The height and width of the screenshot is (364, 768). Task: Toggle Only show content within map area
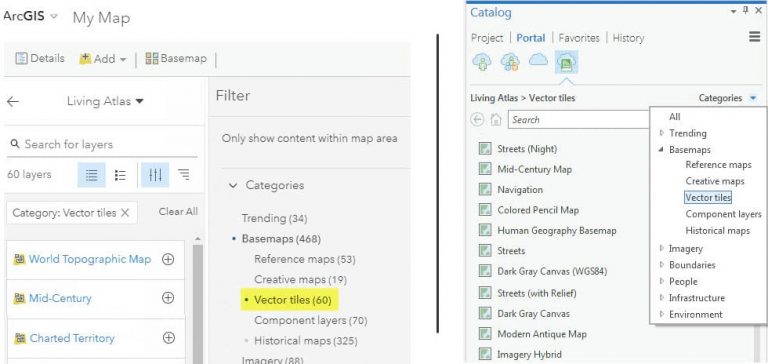click(310, 139)
